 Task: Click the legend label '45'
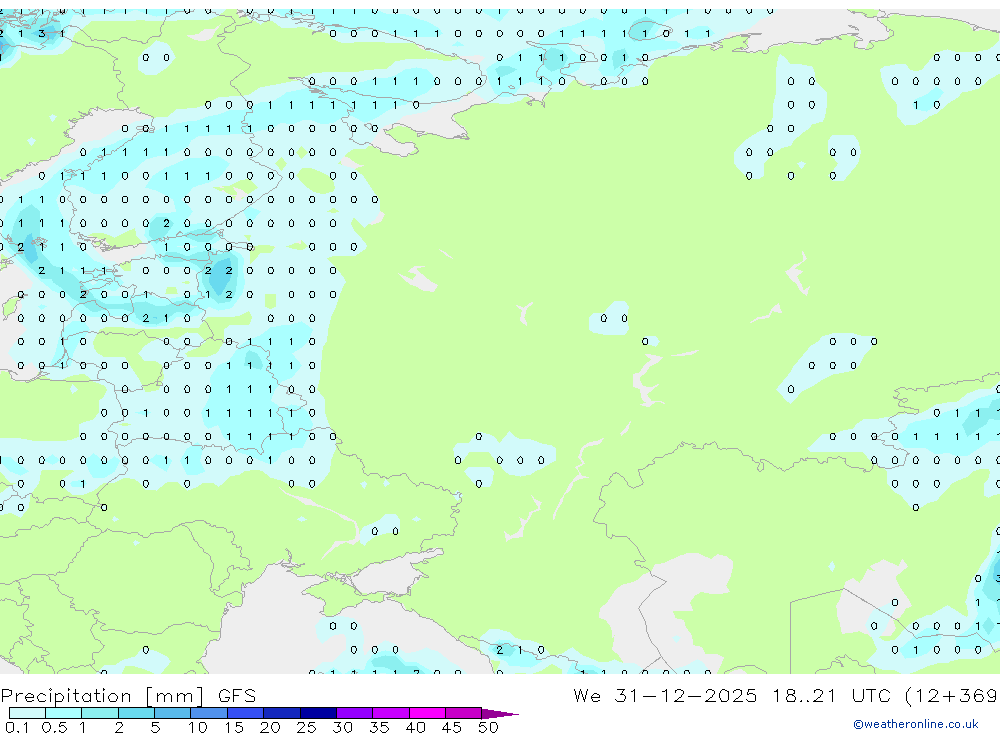pos(452,727)
